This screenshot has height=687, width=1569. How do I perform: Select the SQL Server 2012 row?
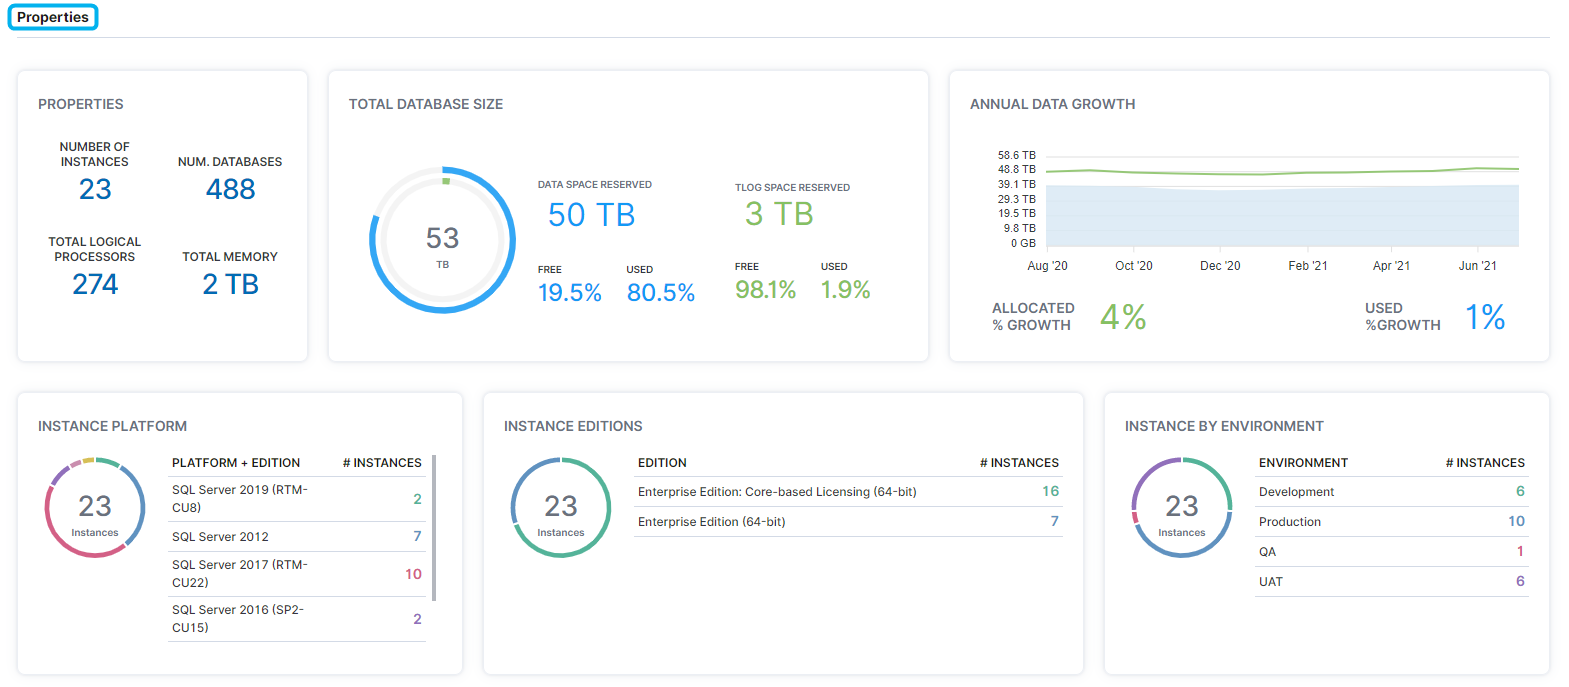click(x=297, y=537)
